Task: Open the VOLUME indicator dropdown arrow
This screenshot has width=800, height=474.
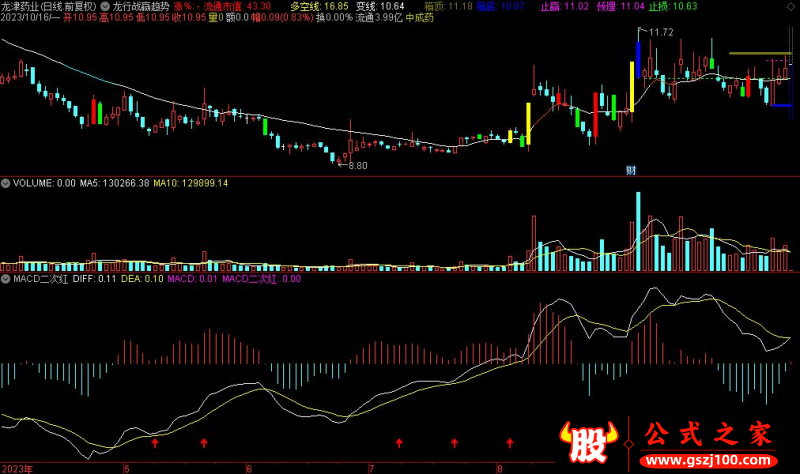Action: point(6,183)
